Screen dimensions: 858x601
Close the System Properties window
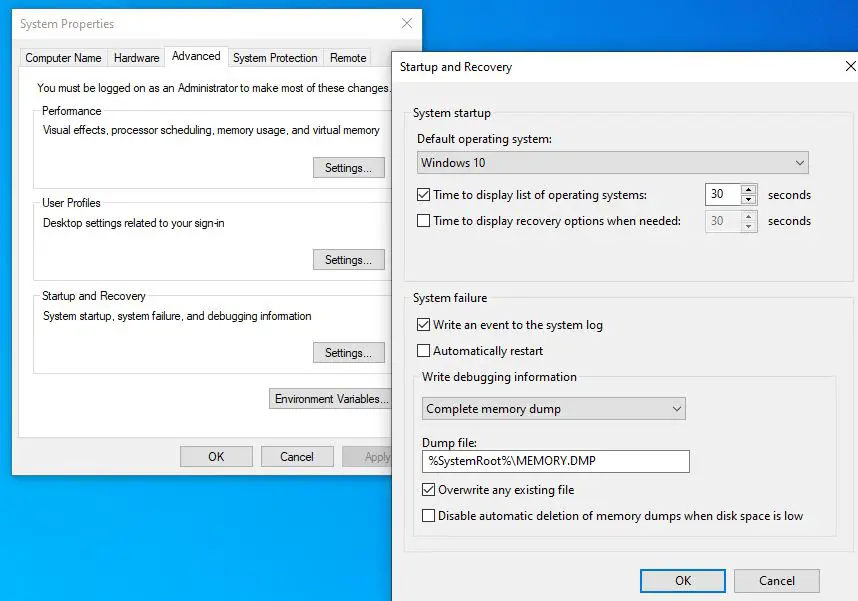pos(406,23)
